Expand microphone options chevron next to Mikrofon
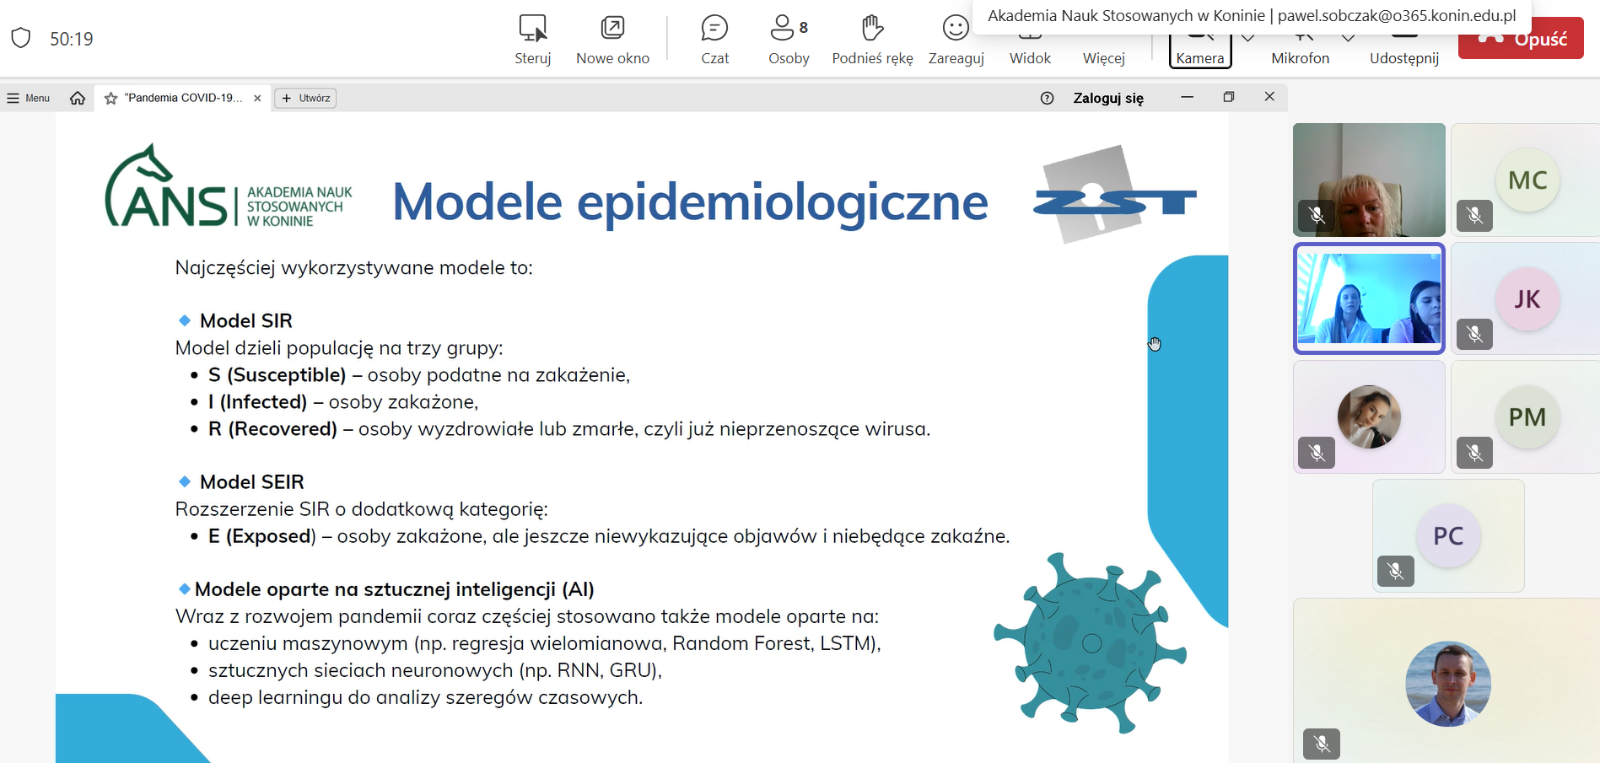Viewport: 1600px width, 763px height. coord(1348,38)
